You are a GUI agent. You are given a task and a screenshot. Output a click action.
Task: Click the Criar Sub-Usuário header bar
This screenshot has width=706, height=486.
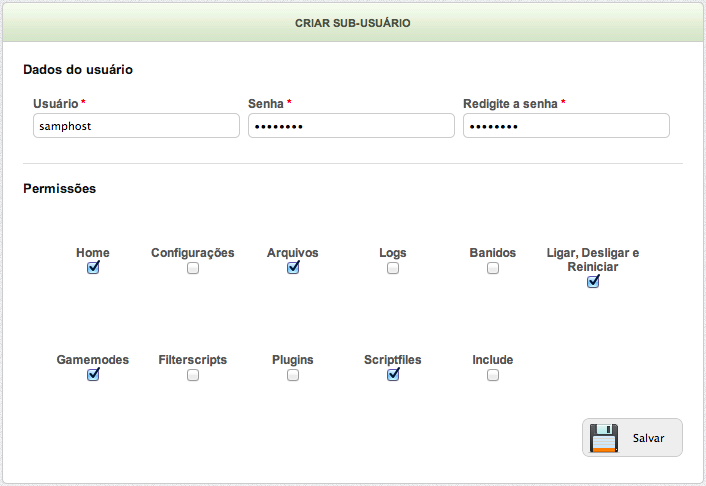point(353,23)
